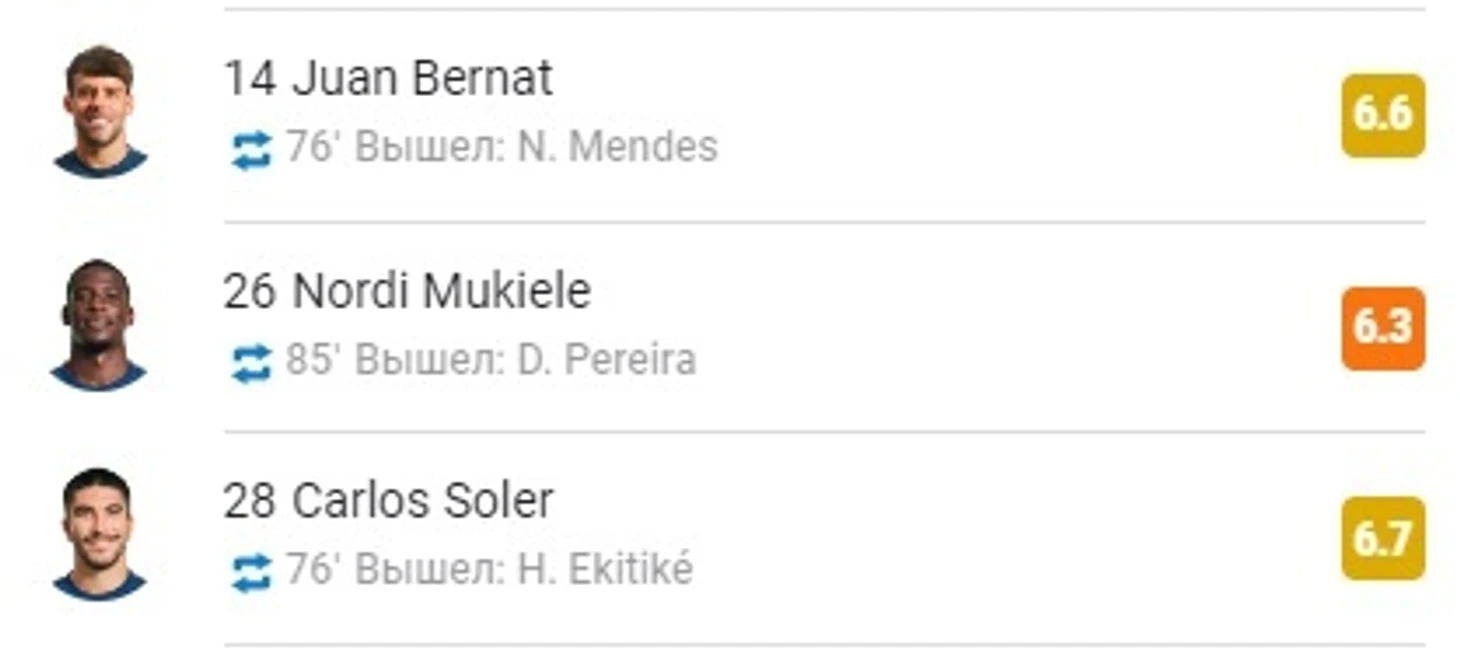Click jersey number 26
Screen dimensions: 1460x657
[250, 291]
